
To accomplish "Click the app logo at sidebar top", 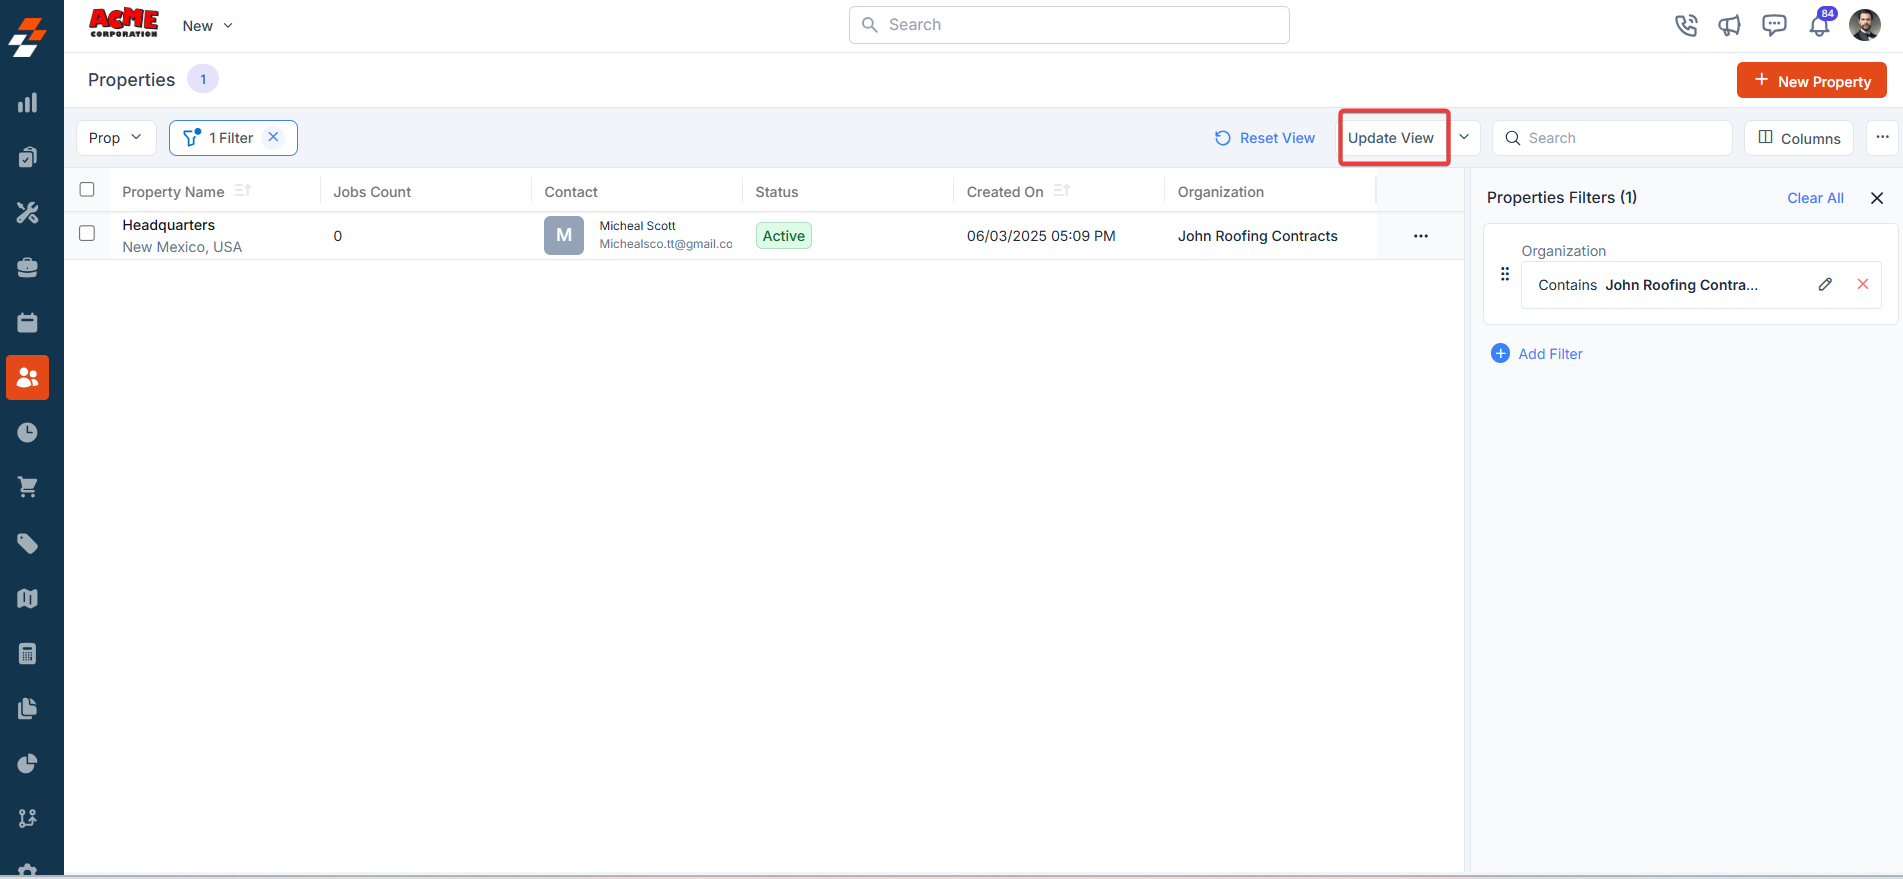I will (x=28, y=37).
